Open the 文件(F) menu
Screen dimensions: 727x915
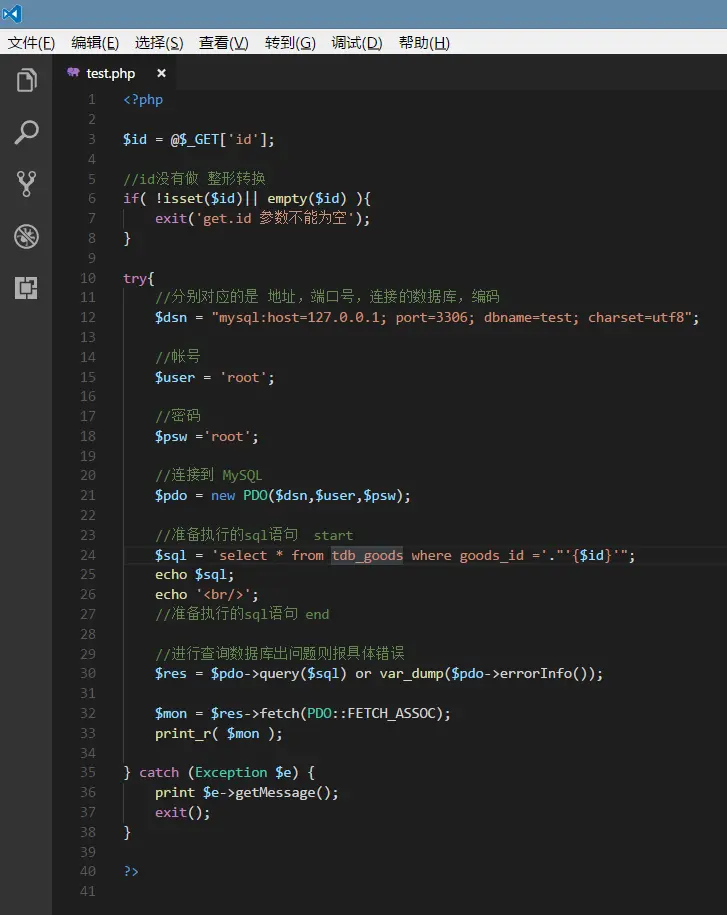pos(31,43)
